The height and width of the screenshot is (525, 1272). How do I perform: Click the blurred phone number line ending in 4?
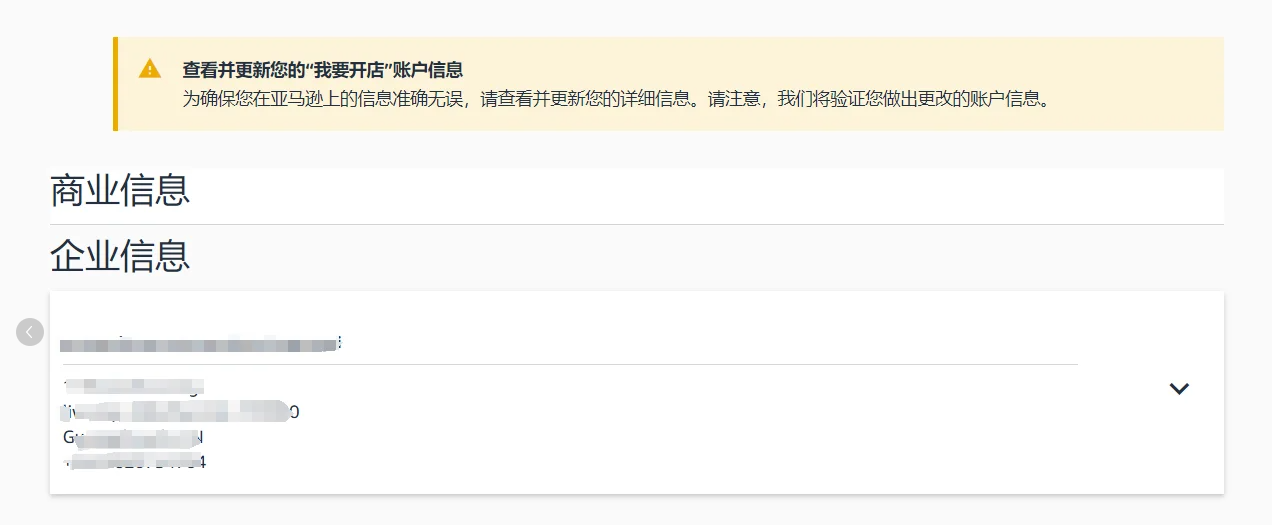pyautogui.click(x=134, y=463)
